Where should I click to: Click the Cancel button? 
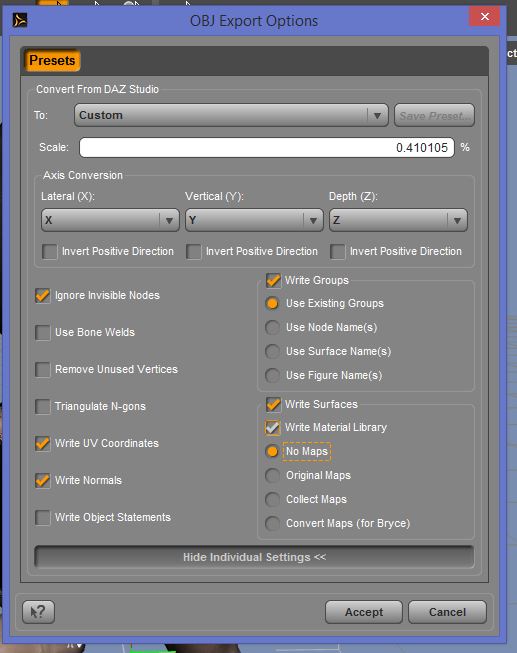coord(447,612)
